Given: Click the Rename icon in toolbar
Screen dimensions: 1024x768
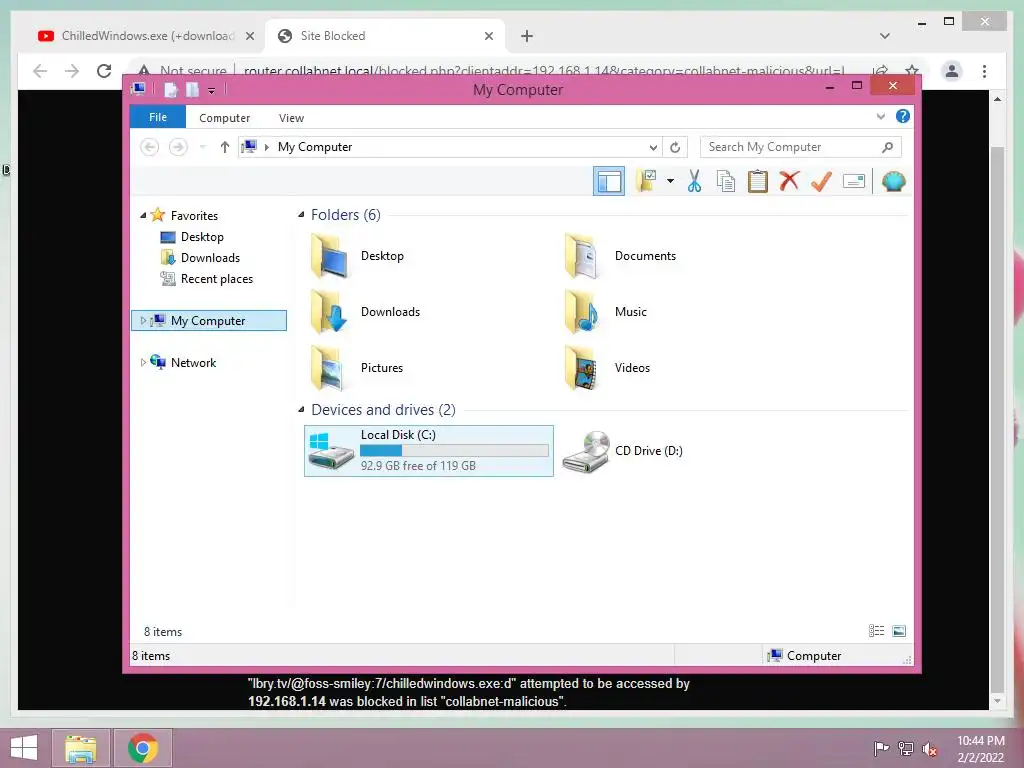Looking at the screenshot, I should click(x=854, y=181).
